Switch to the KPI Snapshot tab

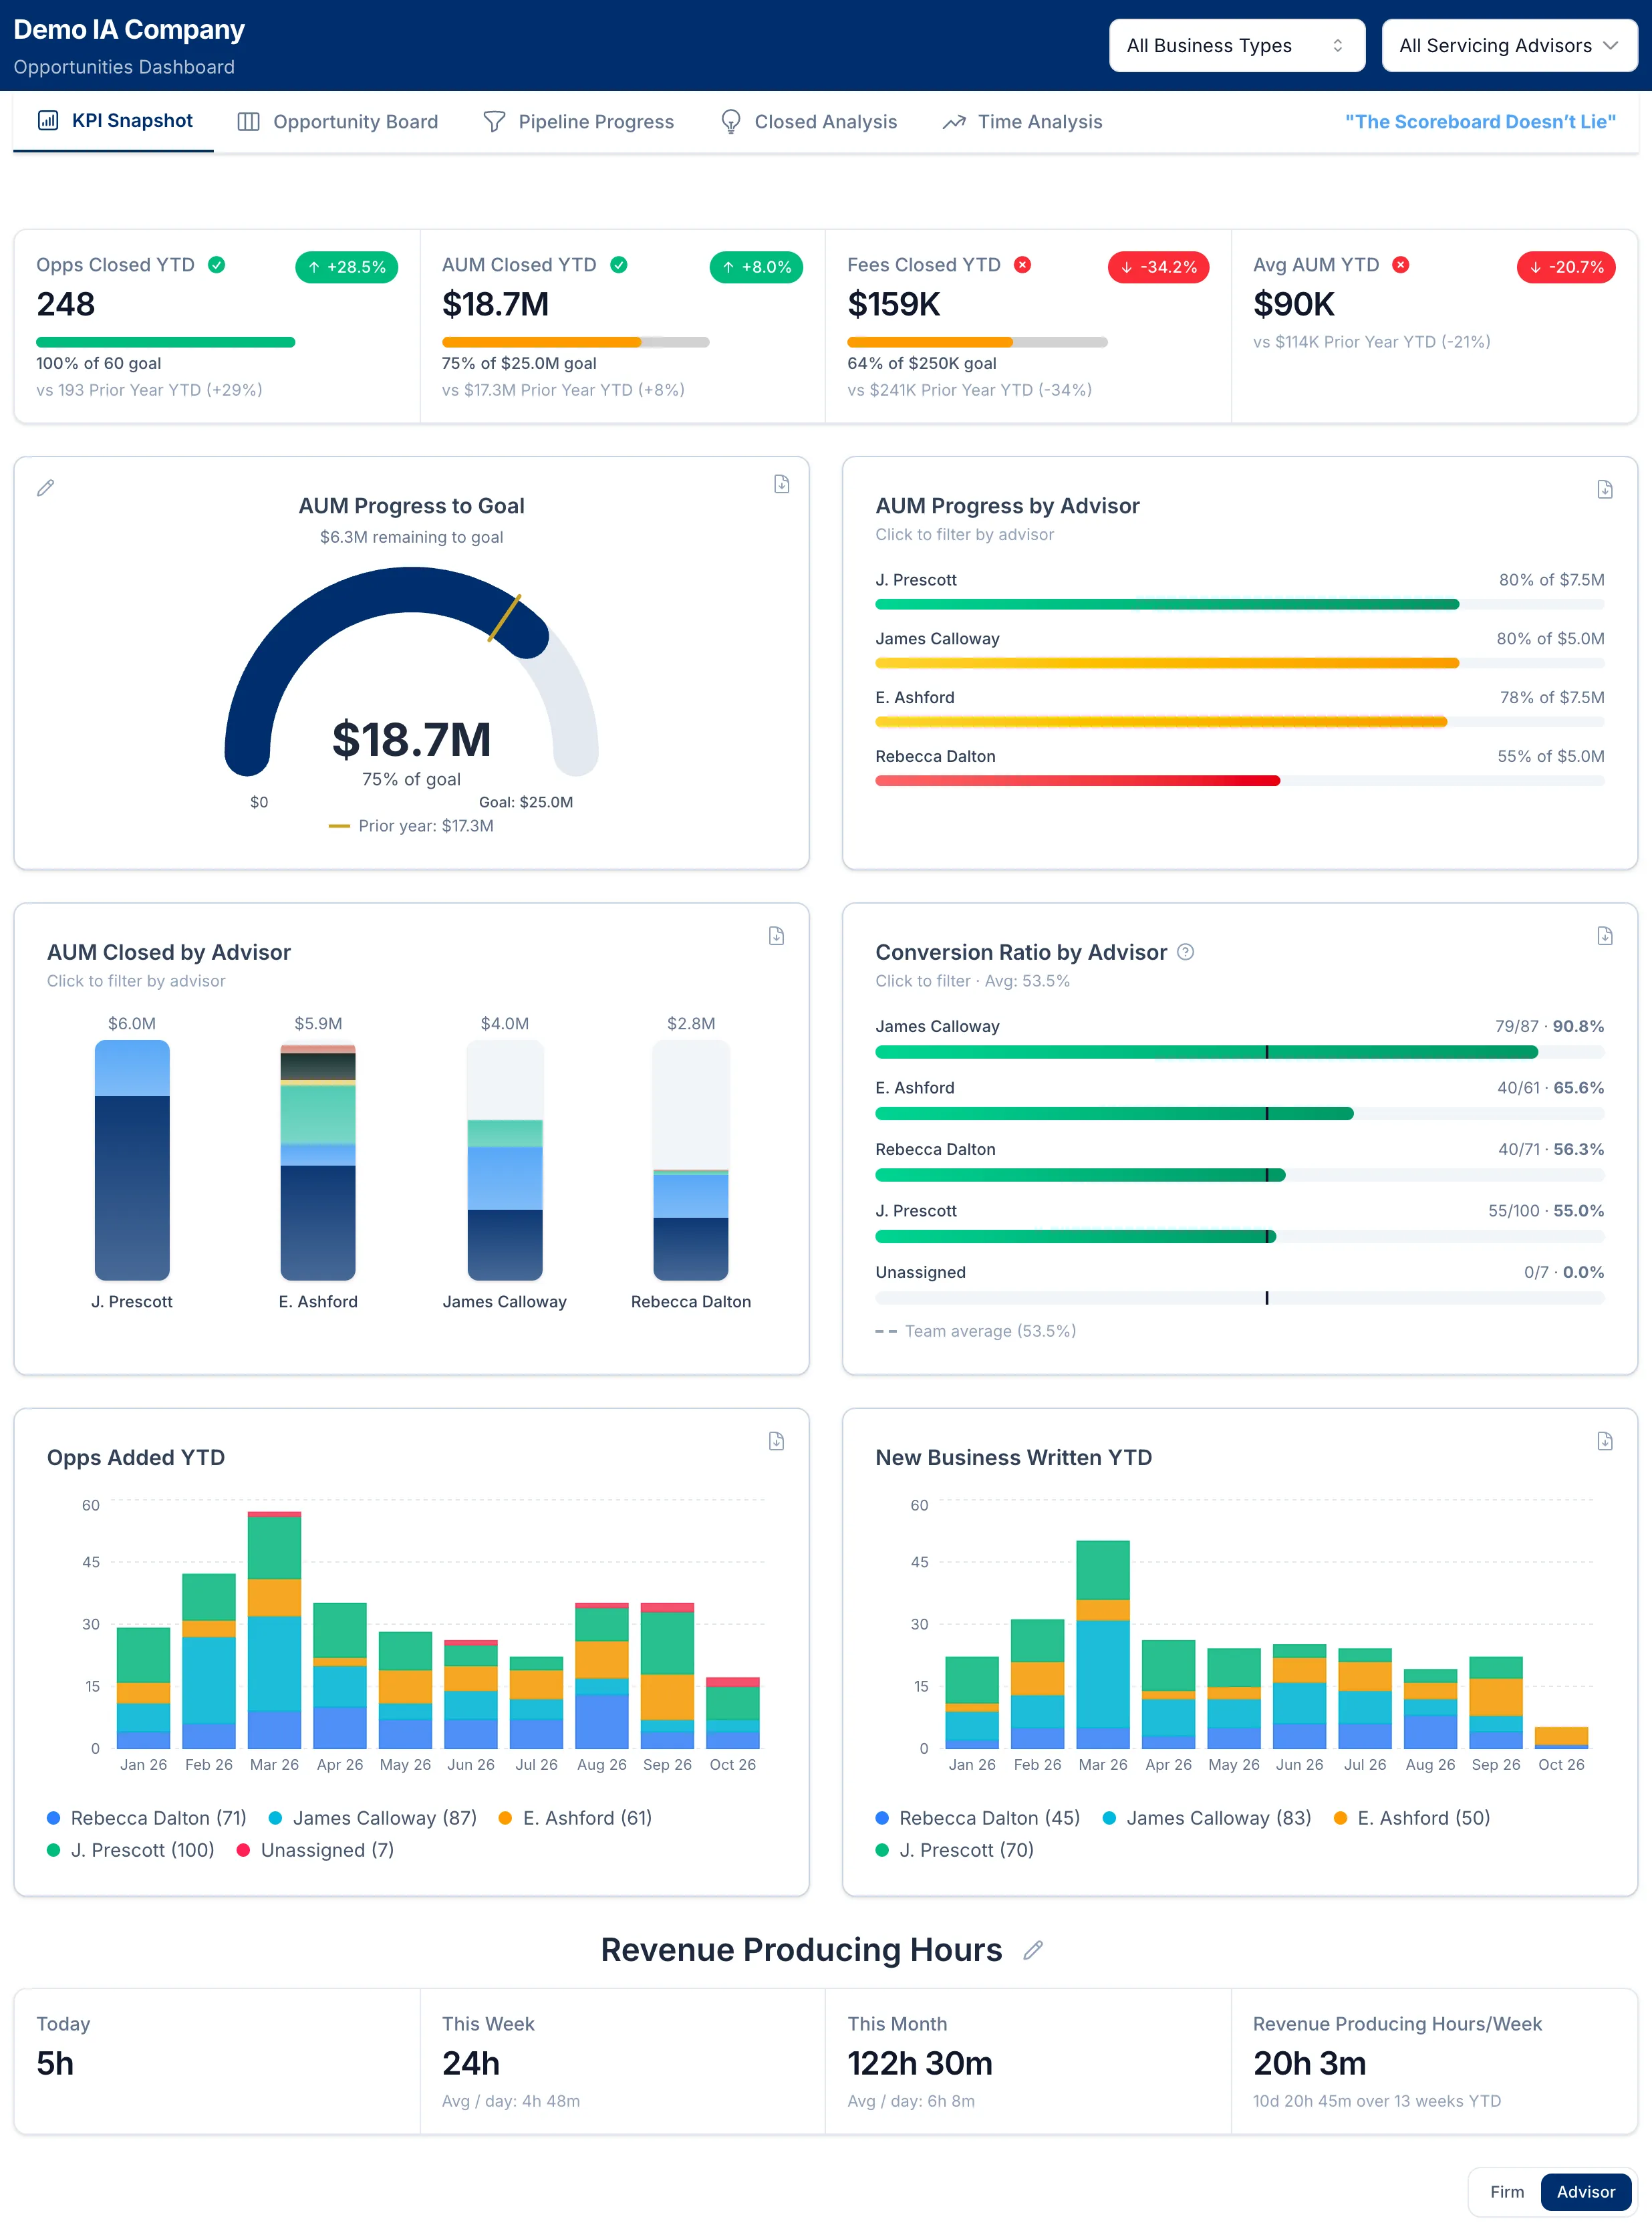click(x=114, y=121)
